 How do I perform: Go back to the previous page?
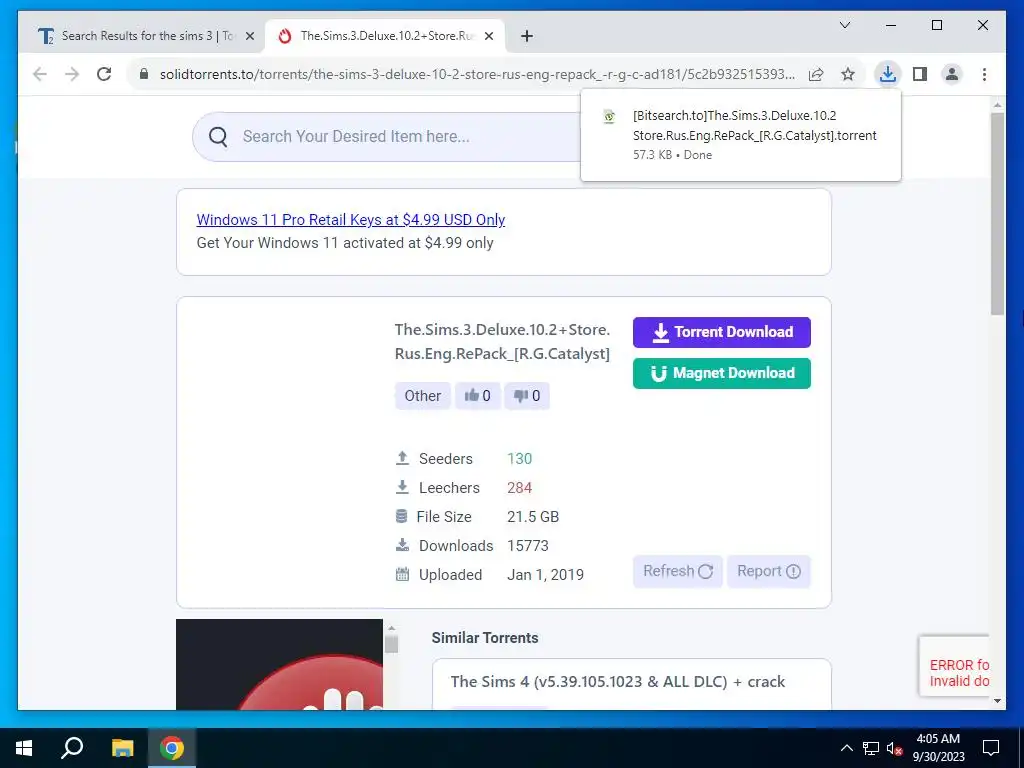pos(40,74)
